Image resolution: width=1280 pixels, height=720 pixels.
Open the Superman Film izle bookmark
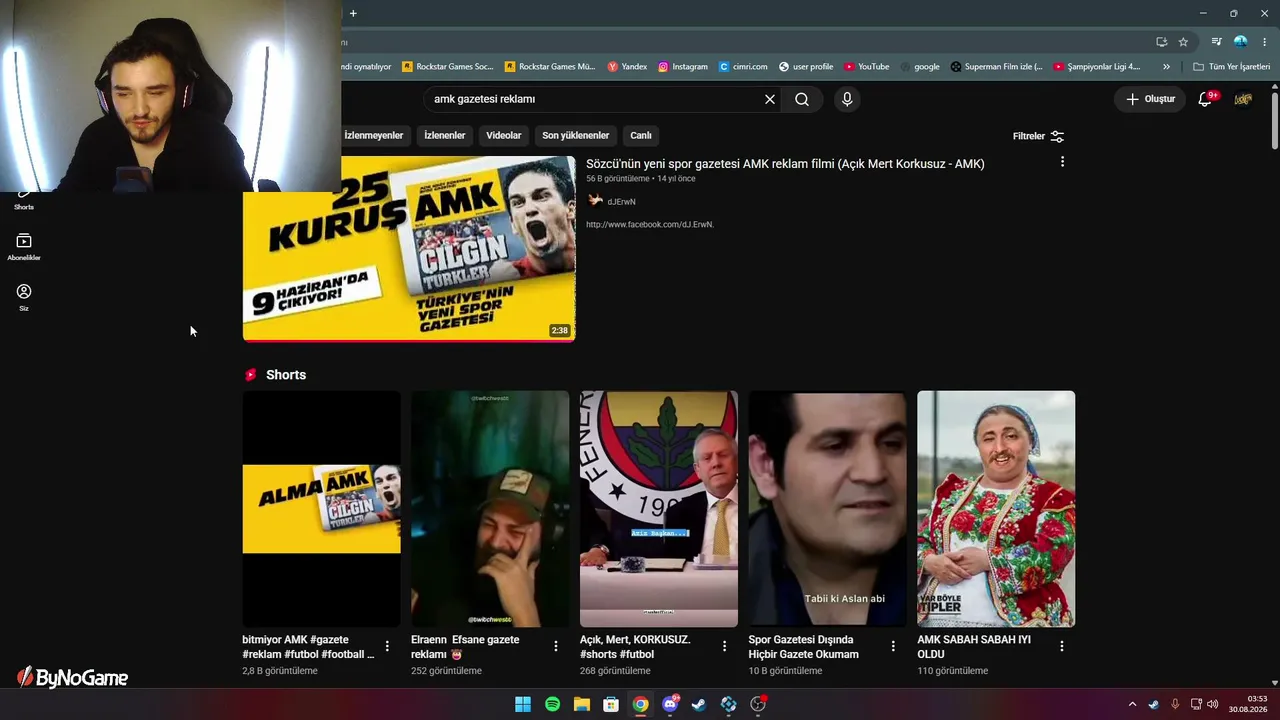click(996, 67)
